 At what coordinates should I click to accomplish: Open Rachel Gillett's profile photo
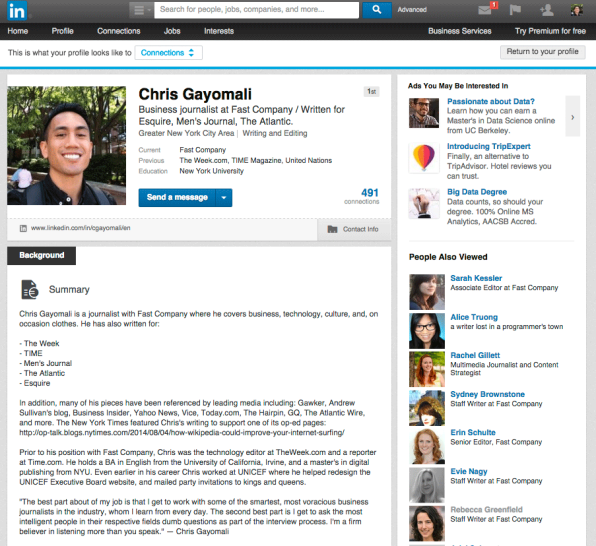tap(427, 369)
